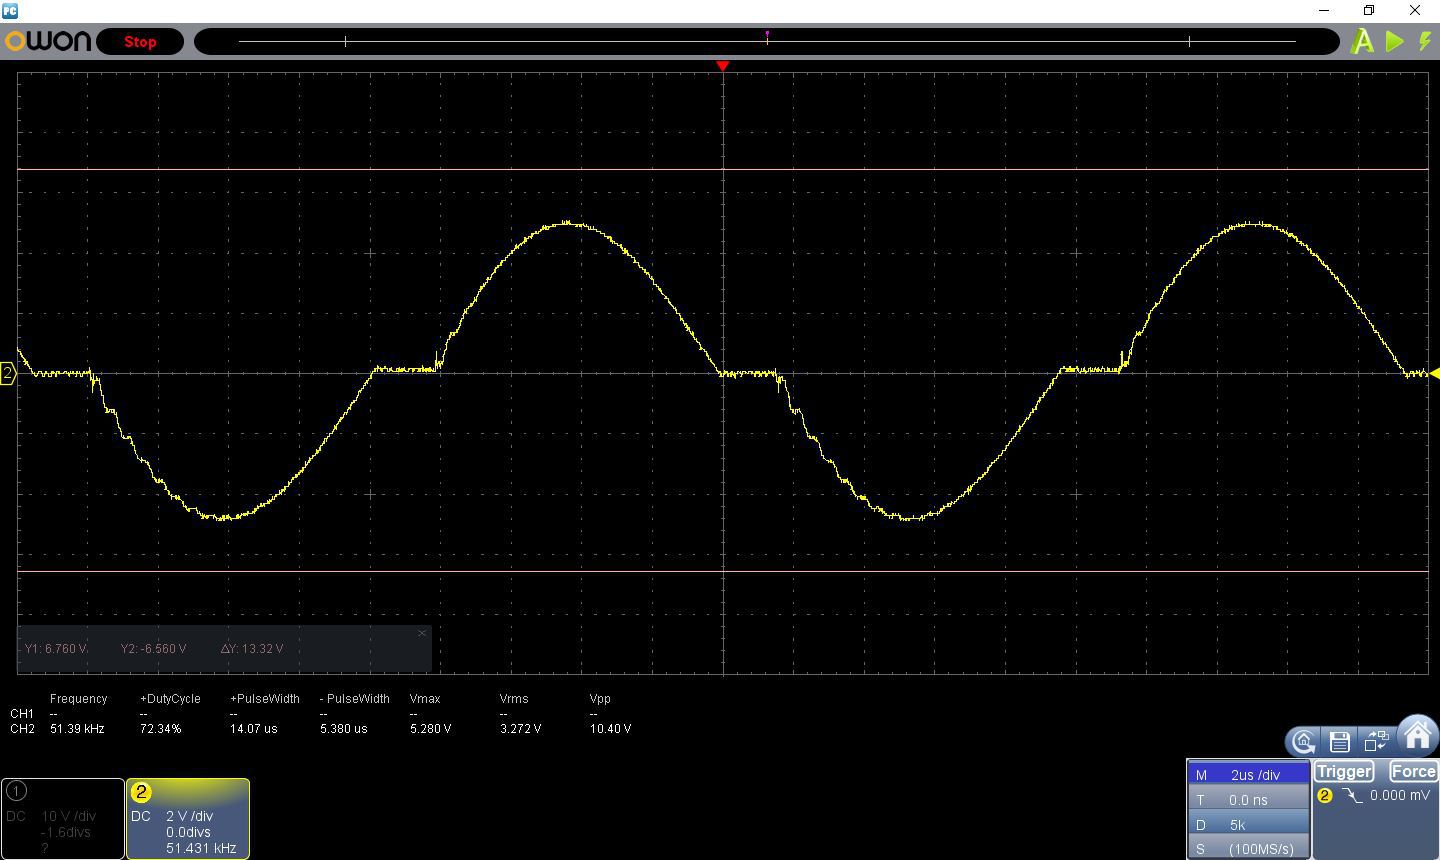Screen dimensions: 1440x860
Task: Close the cursor measurement readout panel
Action: coord(422,633)
